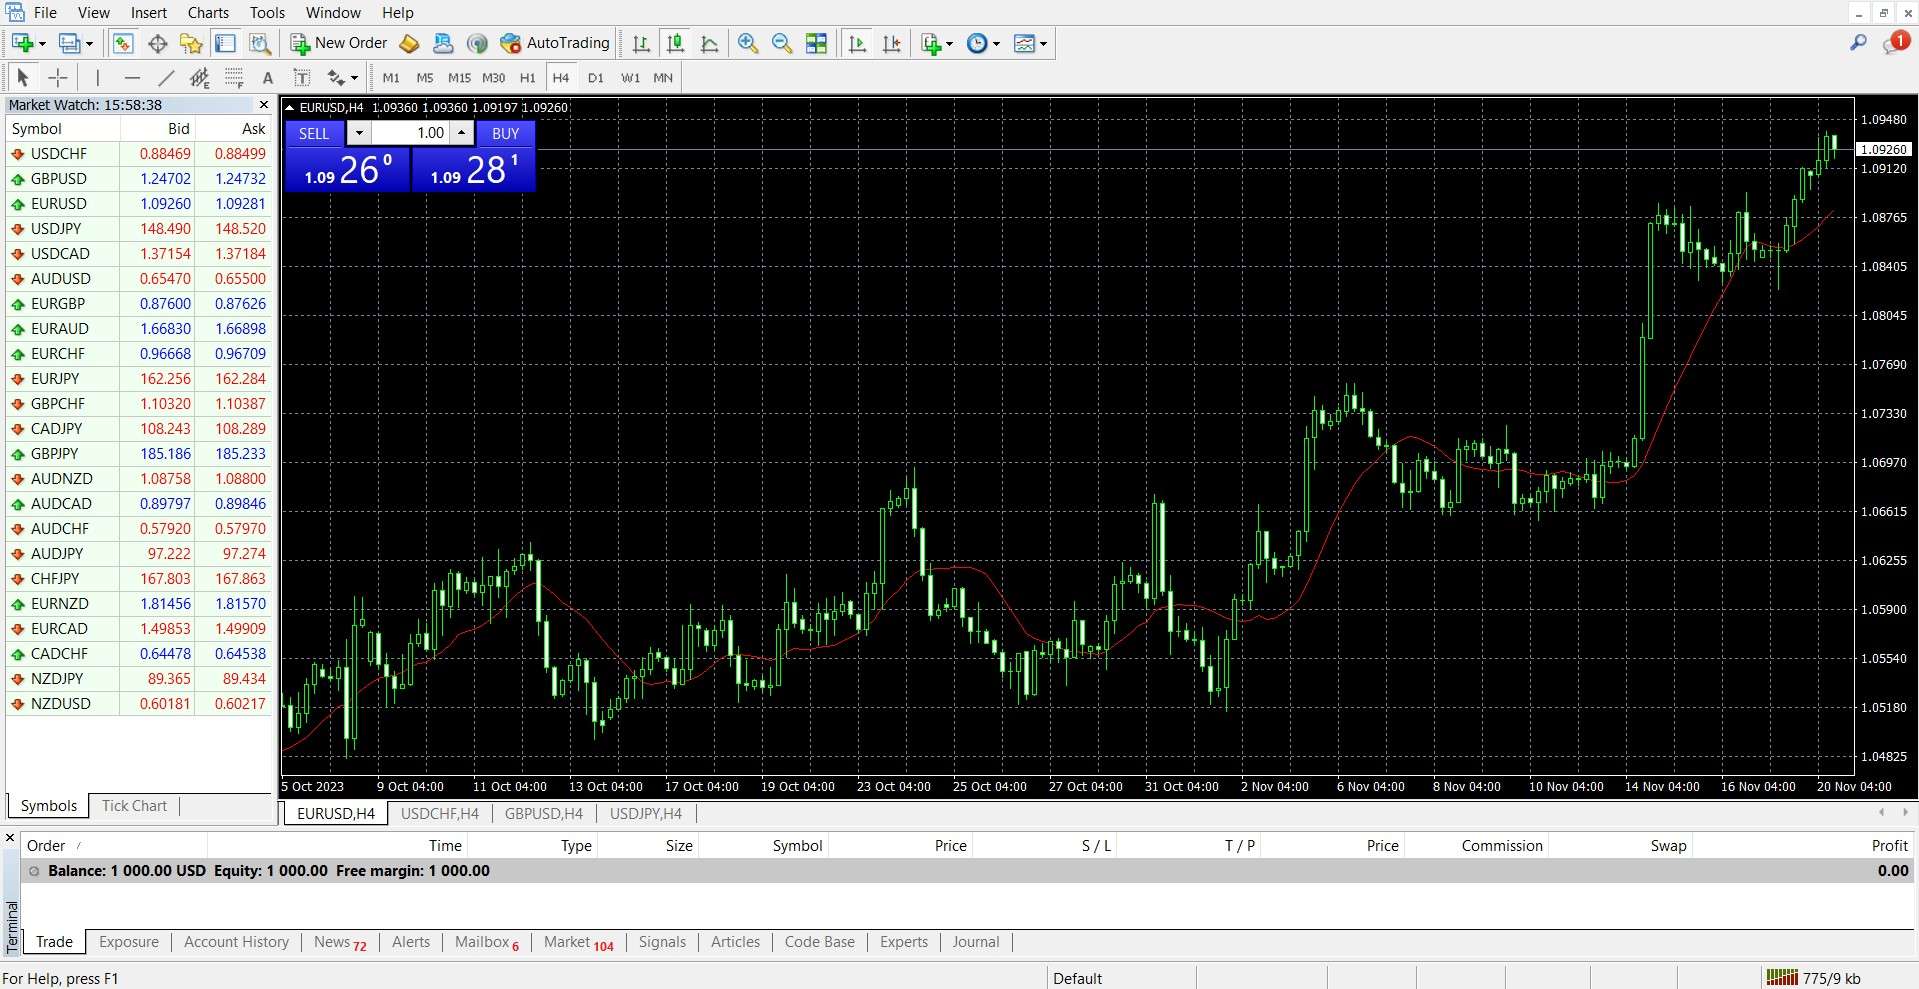1919x989 pixels.
Task: Switch timeframe to M15
Action: click(459, 78)
